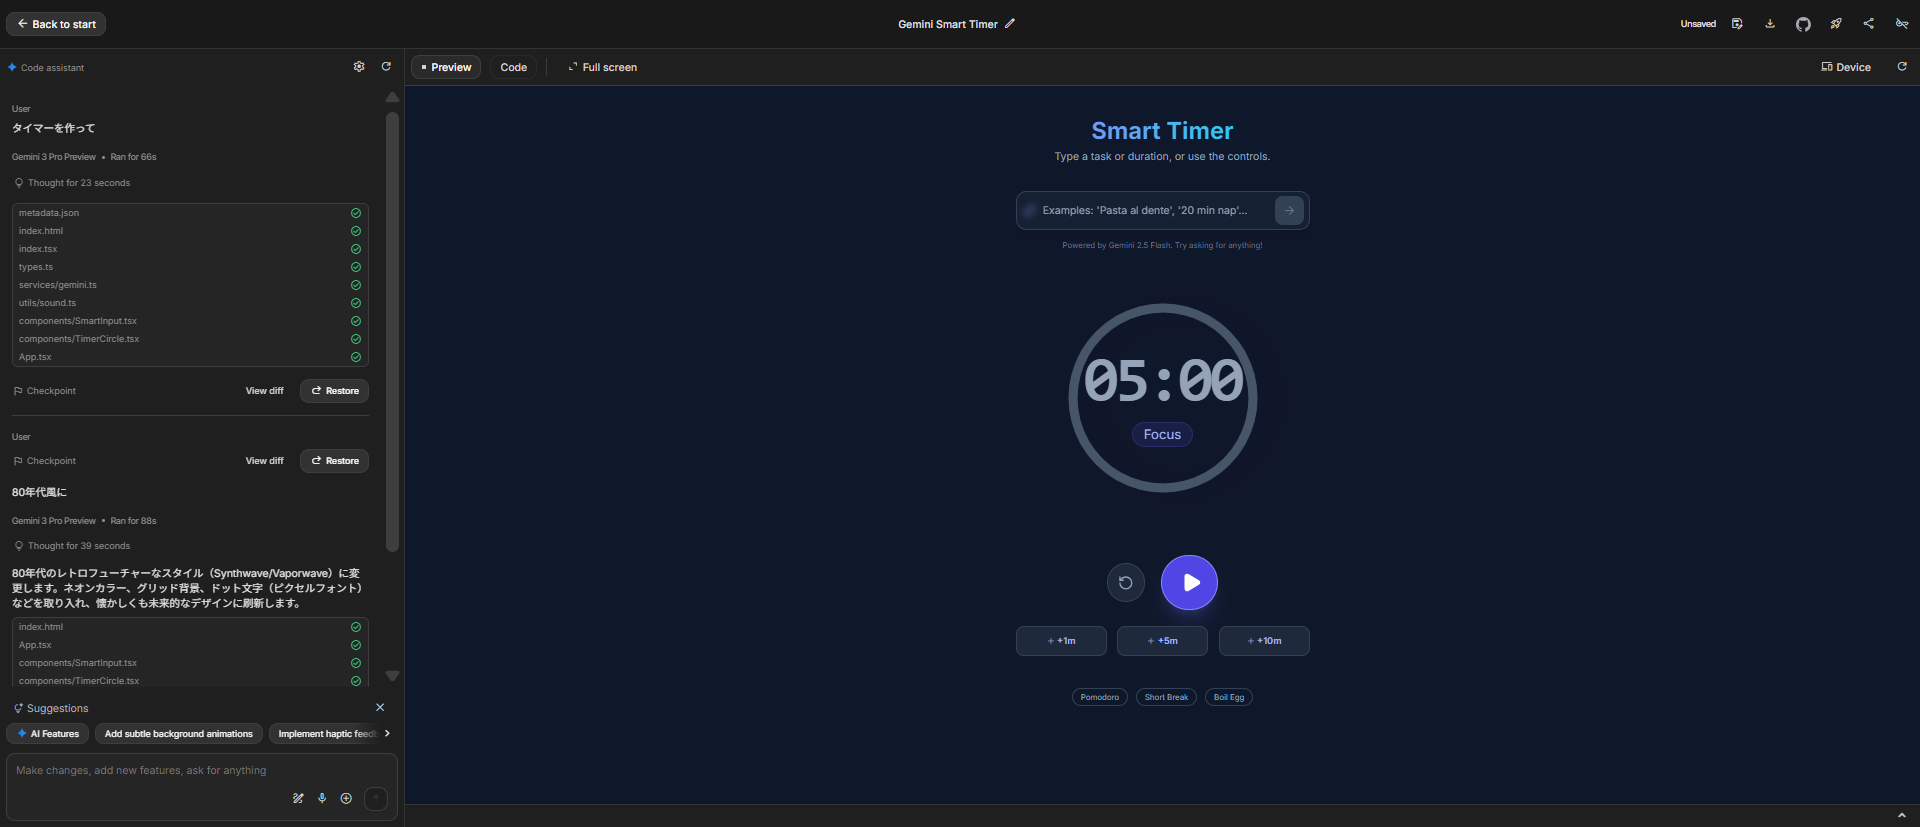Click the smart timer task input field
Image resolution: width=1920 pixels, height=827 pixels.
(1150, 211)
